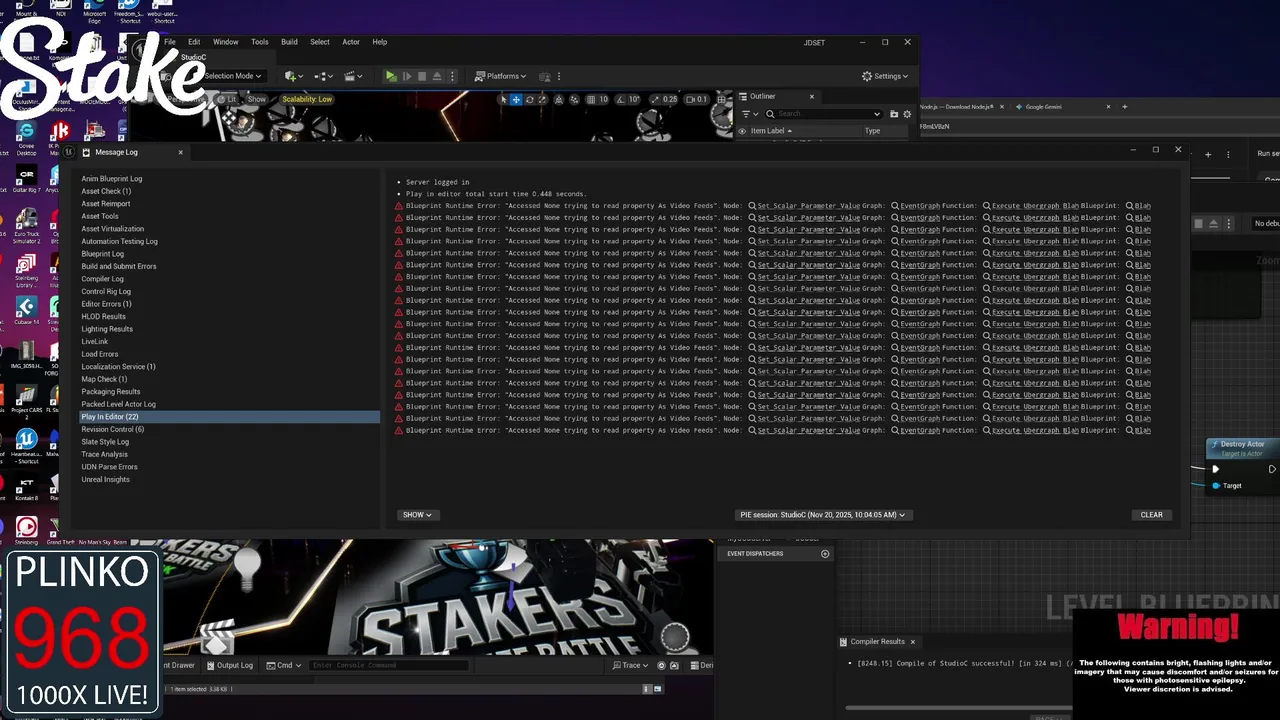Viewport: 1280px width, 720px height.
Task: Select the viewport Select objects arrow tool
Action: (x=504, y=99)
